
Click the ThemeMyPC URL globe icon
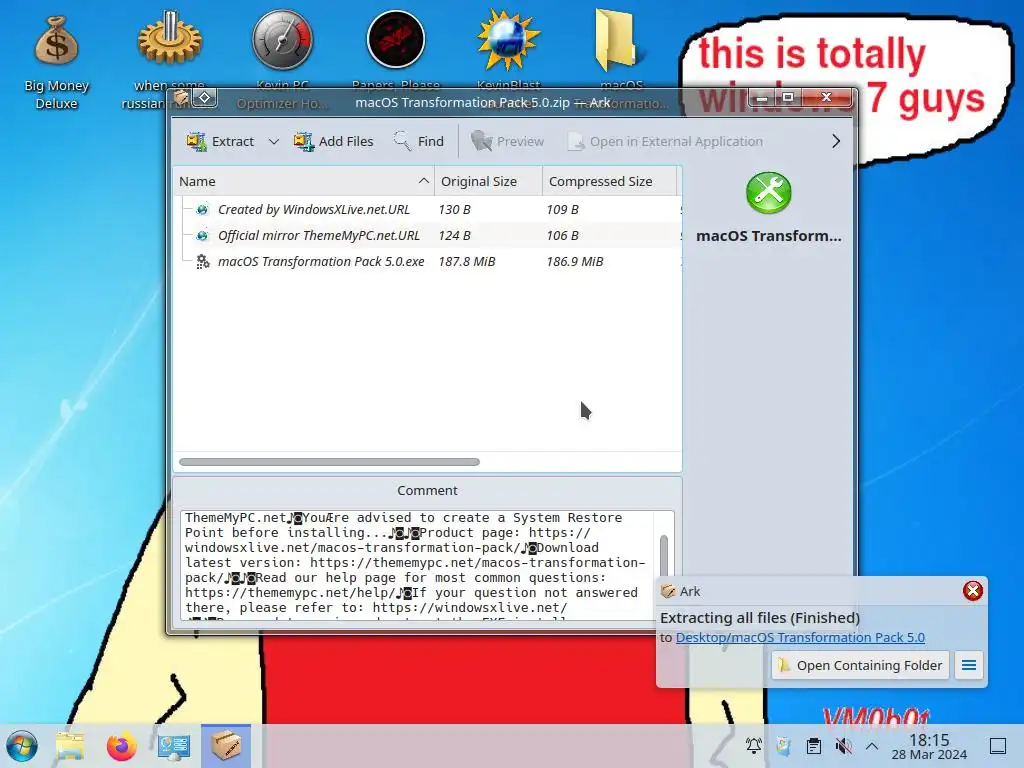[202, 236]
